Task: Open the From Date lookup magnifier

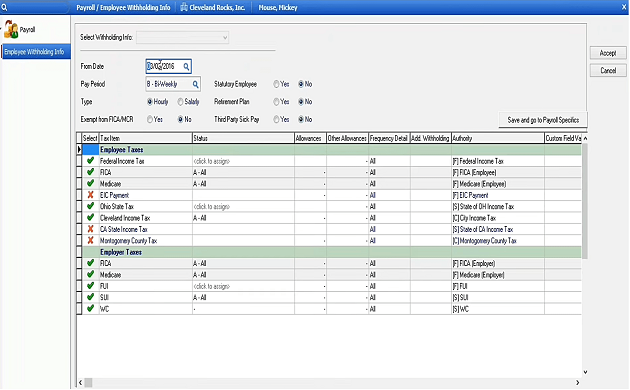Action: click(186, 67)
